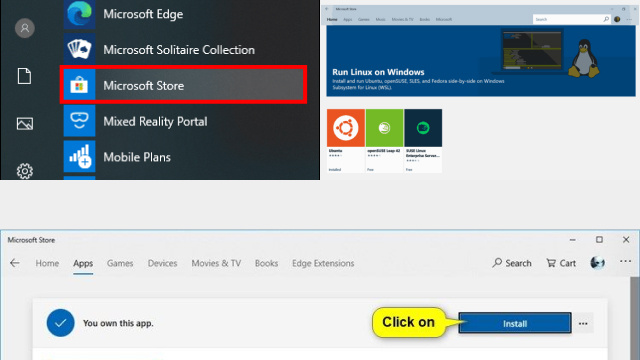Select Home tab in Linux banner Store window
Viewport: 640px width, 360px height.
pos(332,19)
